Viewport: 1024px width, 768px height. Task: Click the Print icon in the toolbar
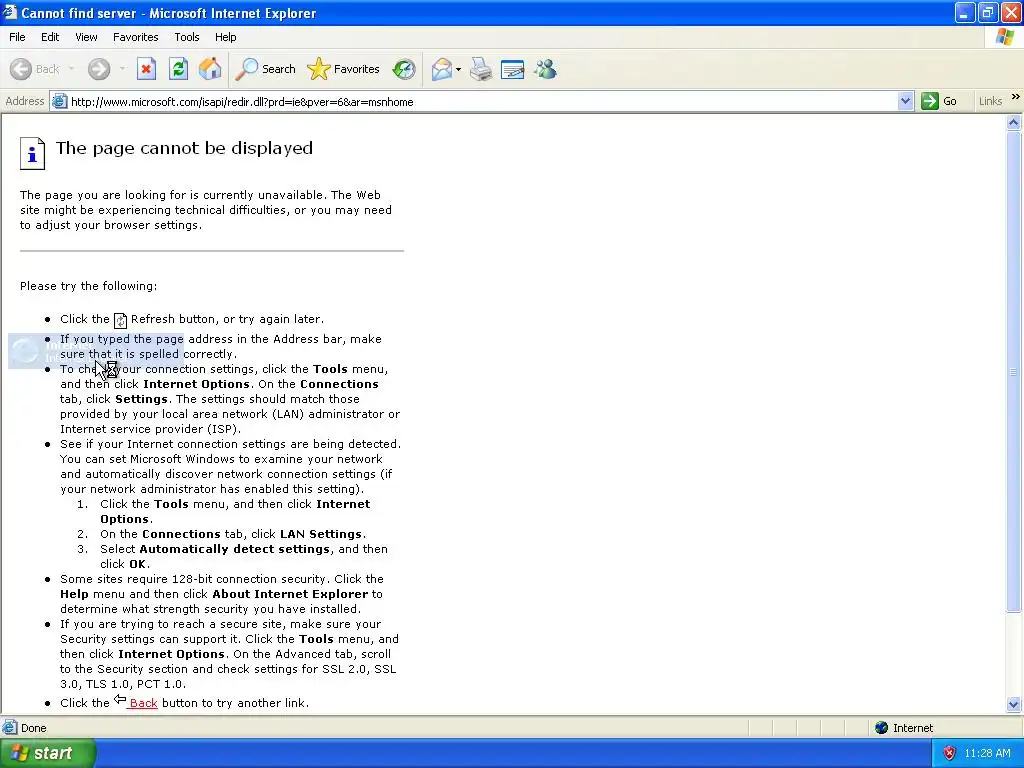click(x=481, y=69)
